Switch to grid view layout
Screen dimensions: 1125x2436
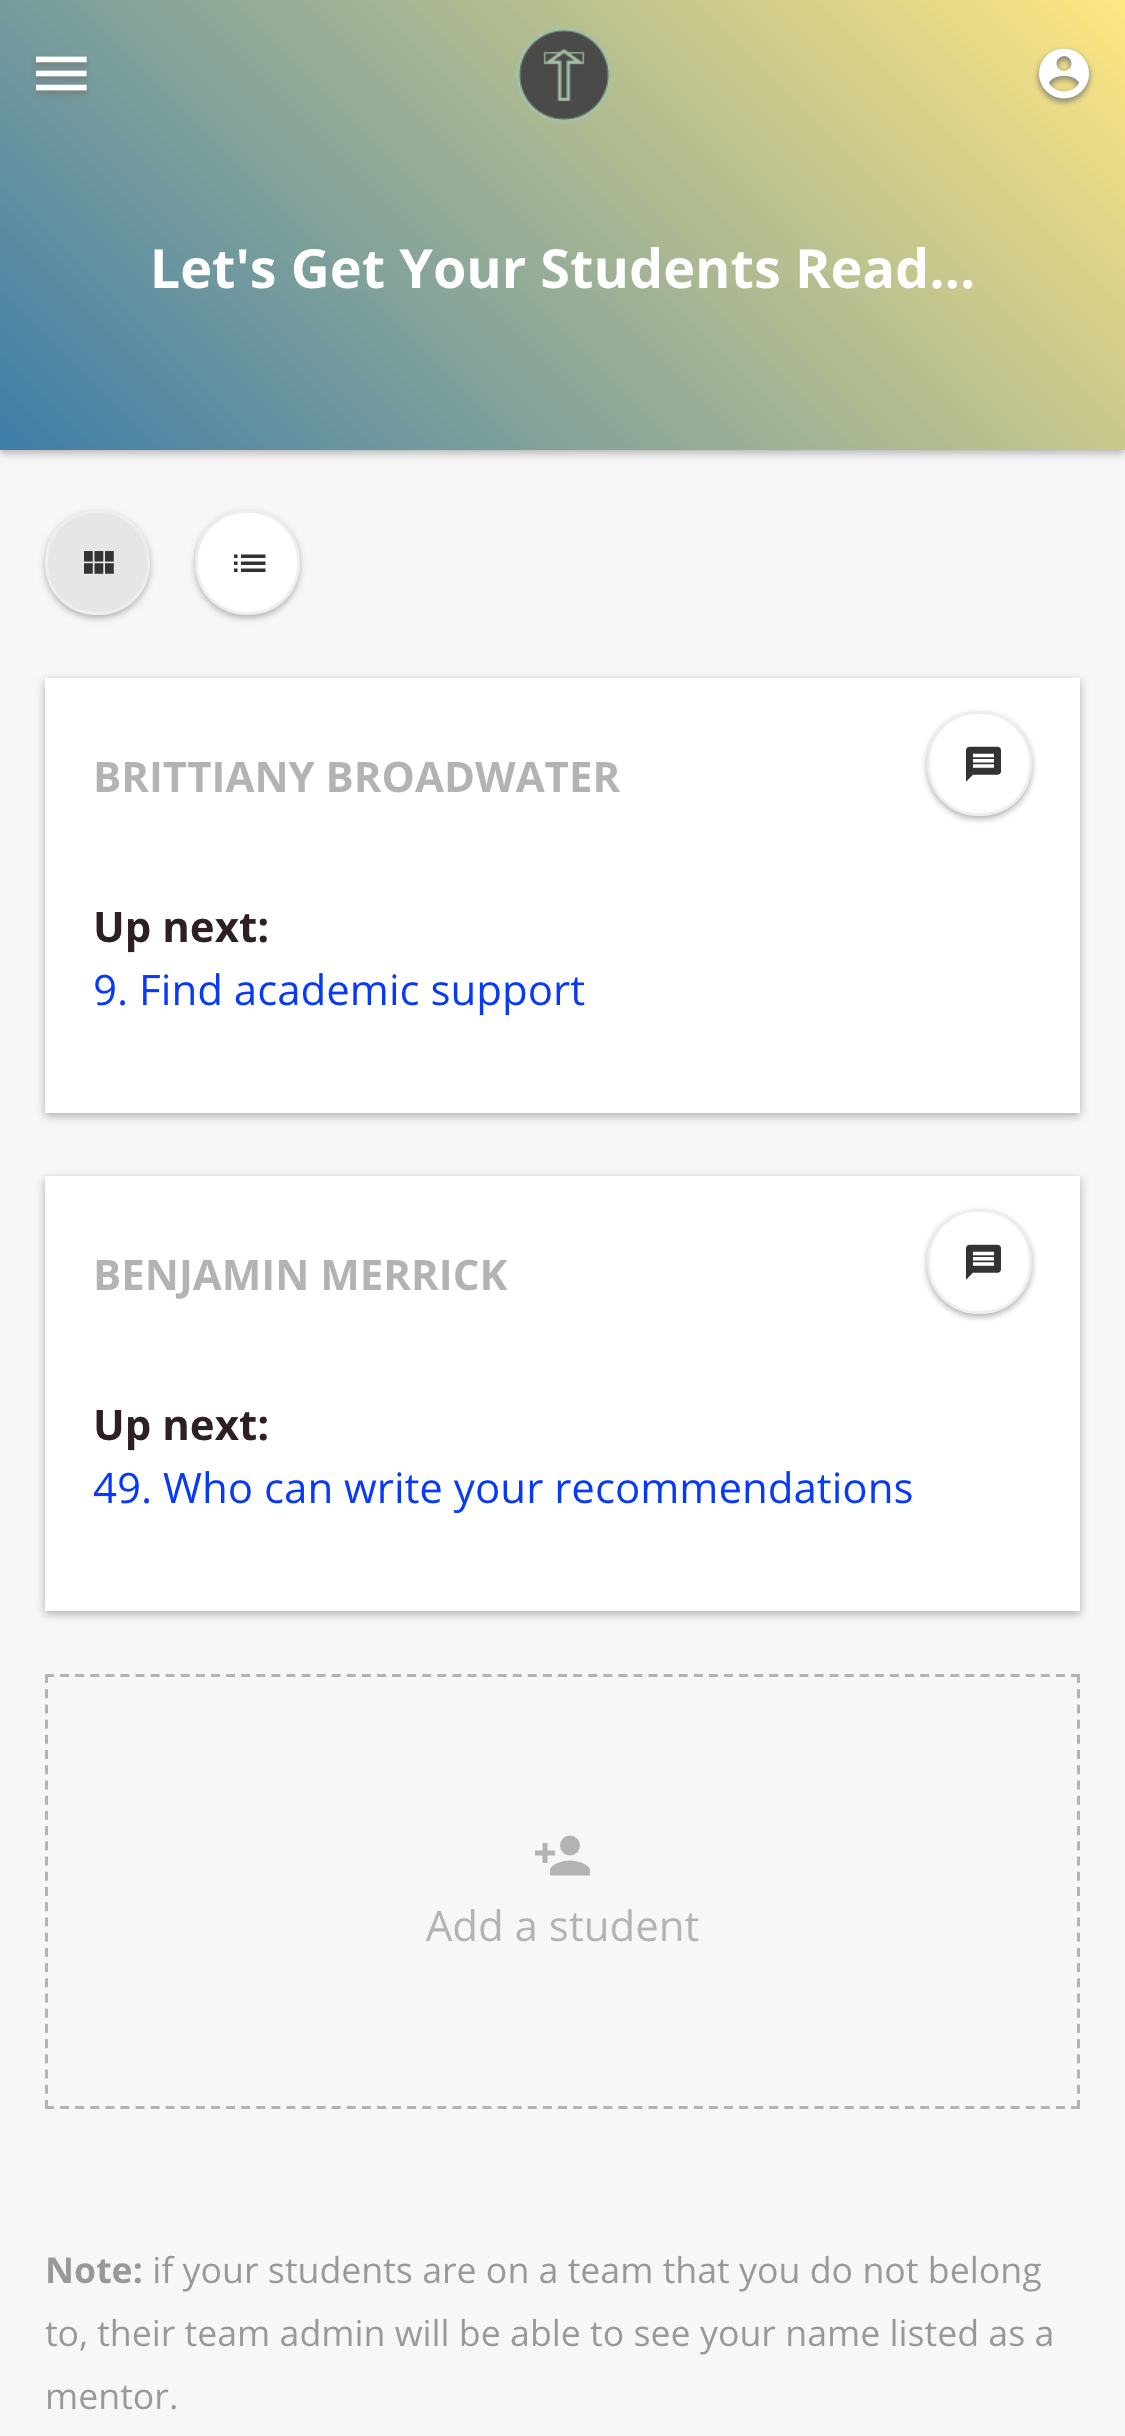98,563
